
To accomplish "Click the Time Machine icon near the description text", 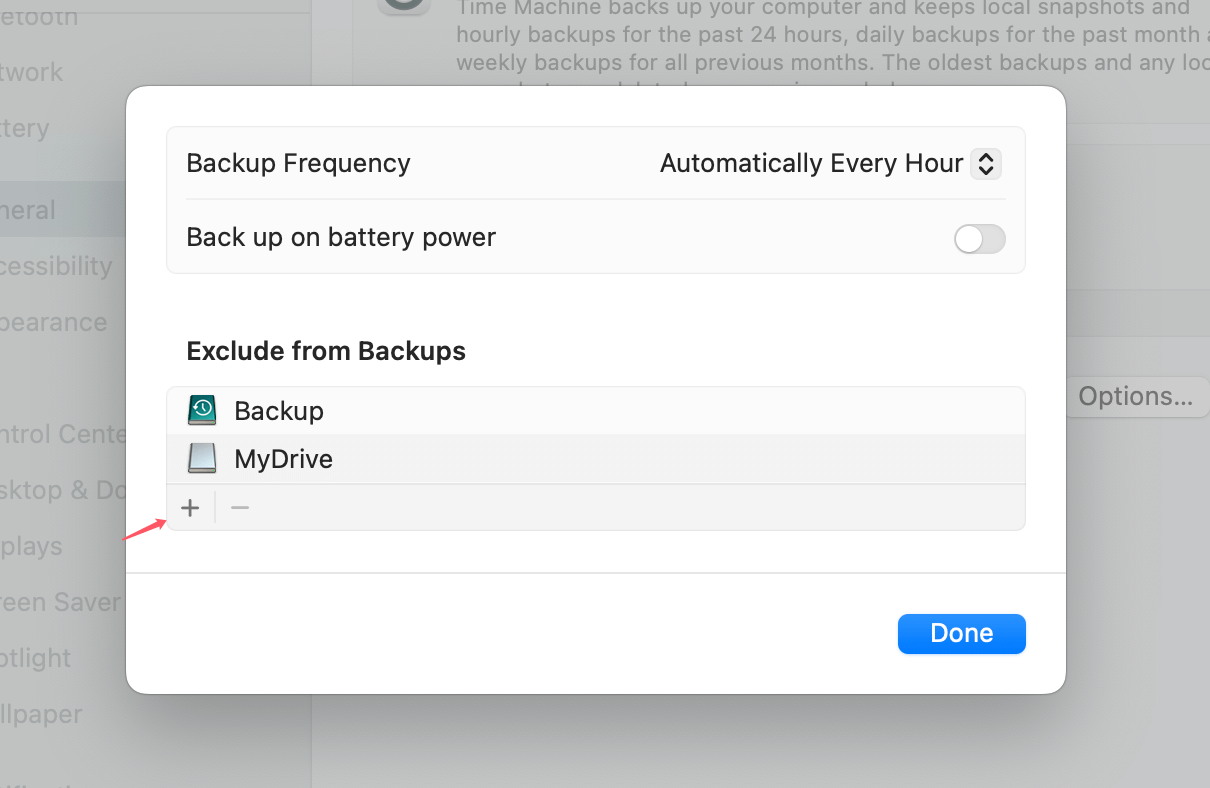I will click(404, 6).
